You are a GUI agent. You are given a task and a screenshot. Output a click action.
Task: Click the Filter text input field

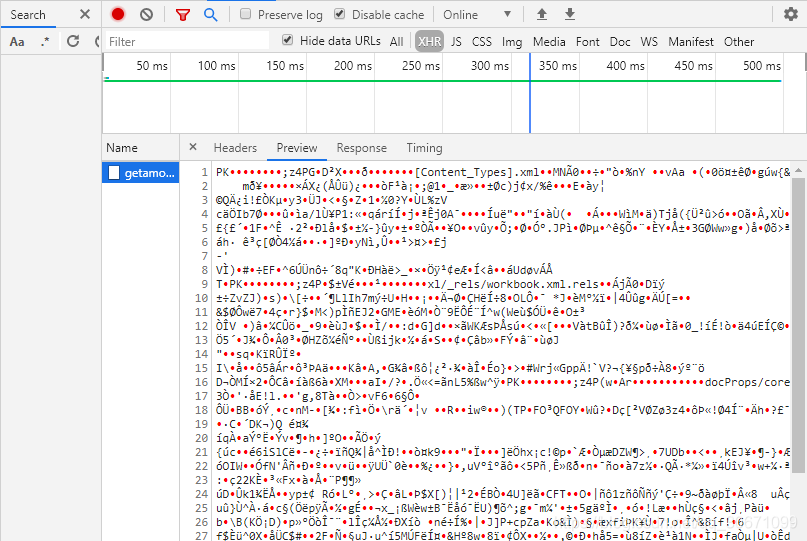[x=187, y=42]
